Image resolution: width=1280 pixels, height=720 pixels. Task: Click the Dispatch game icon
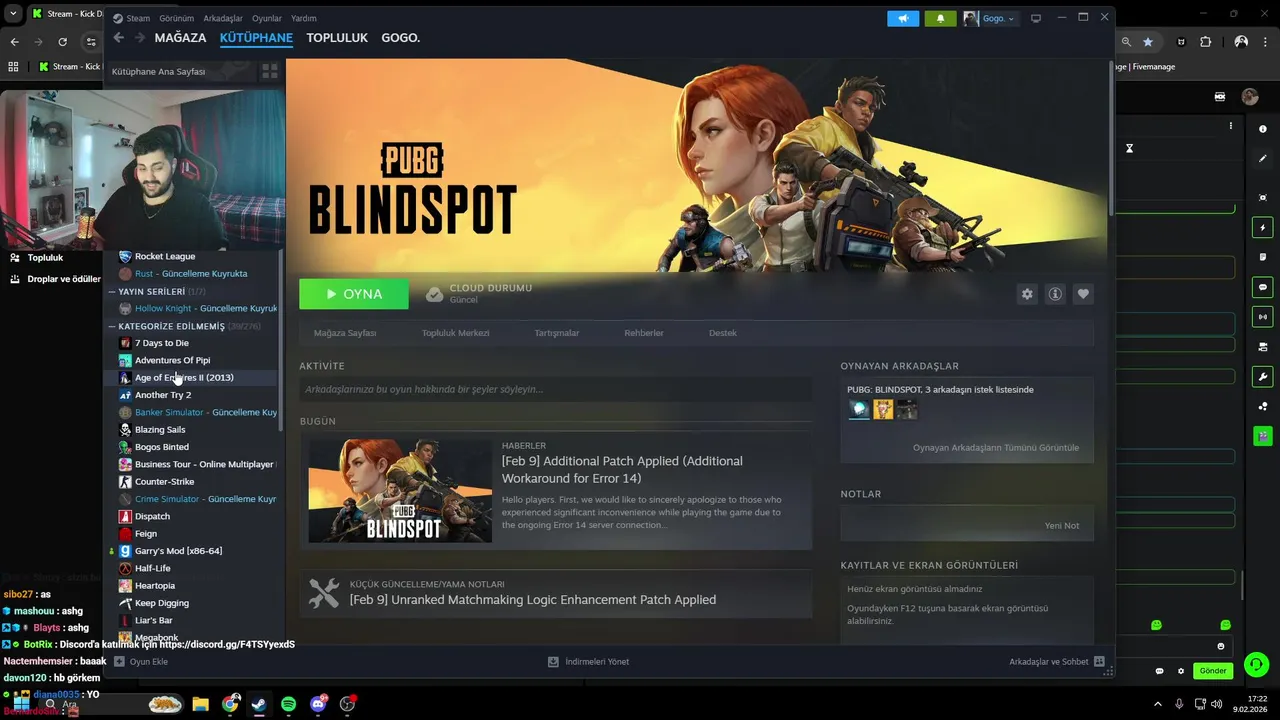pyautogui.click(x=125, y=516)
